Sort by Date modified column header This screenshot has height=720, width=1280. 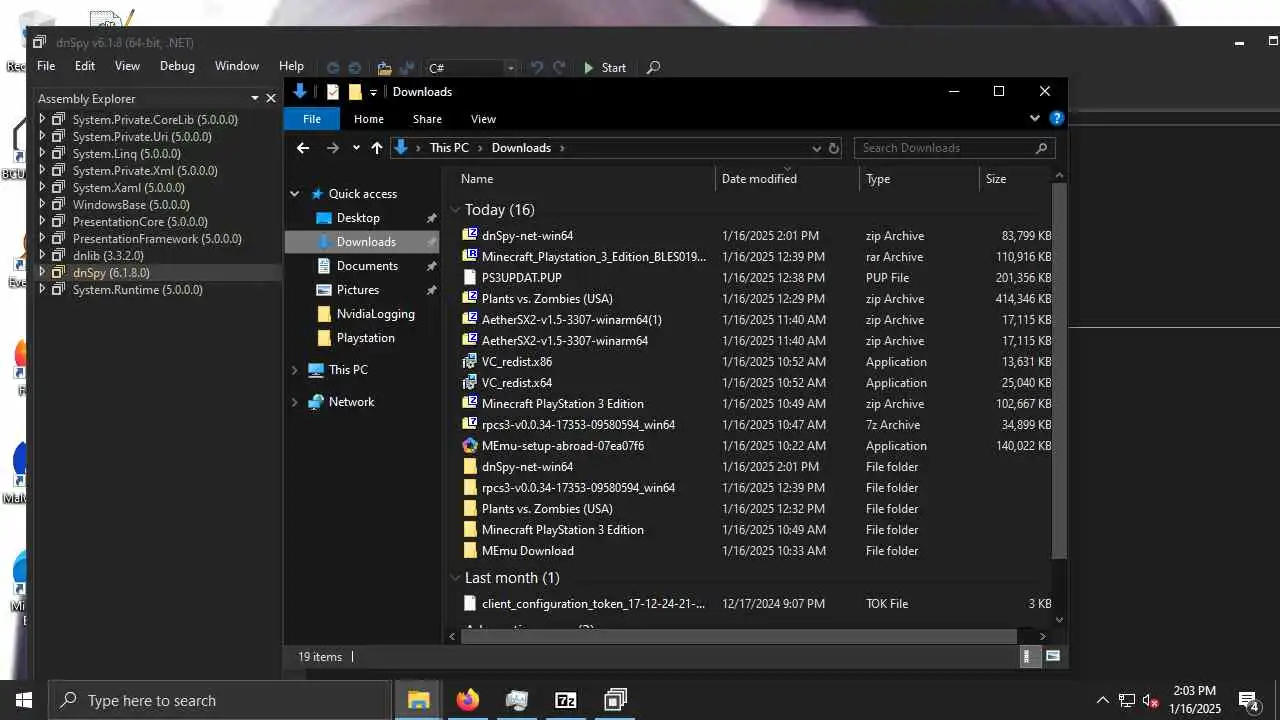click(787, 179)
